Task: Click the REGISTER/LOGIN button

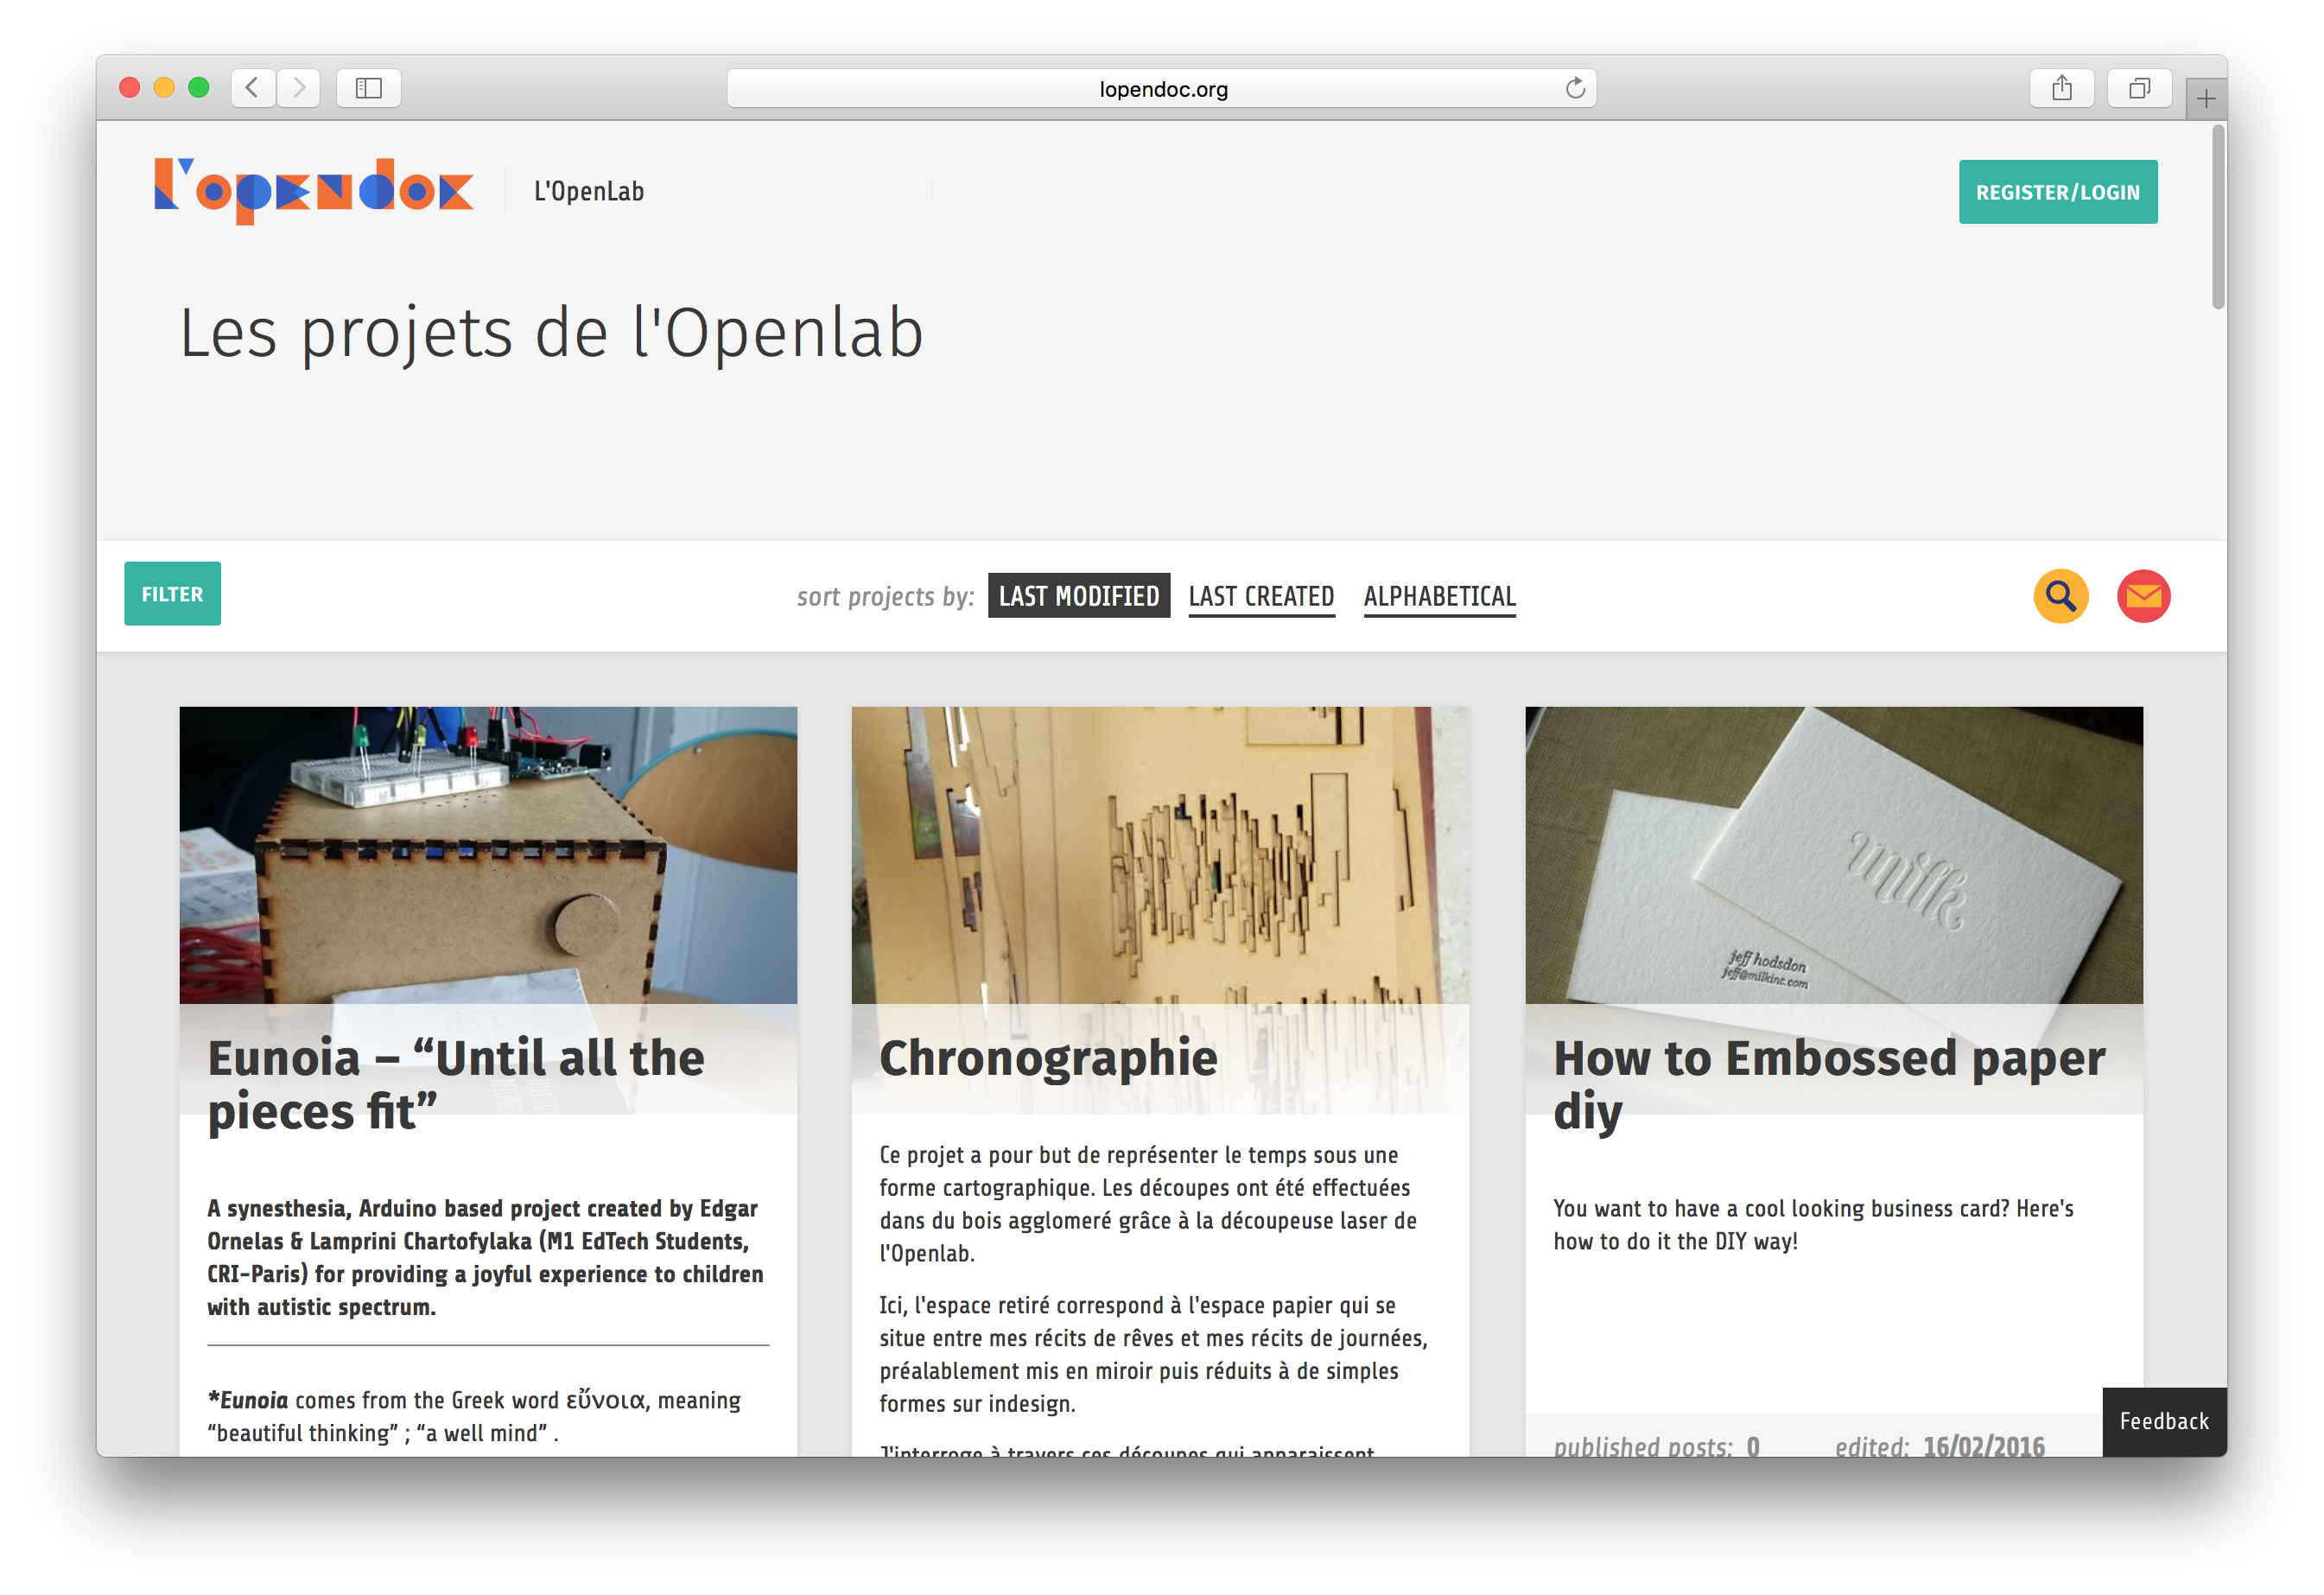Action: 2057,192
